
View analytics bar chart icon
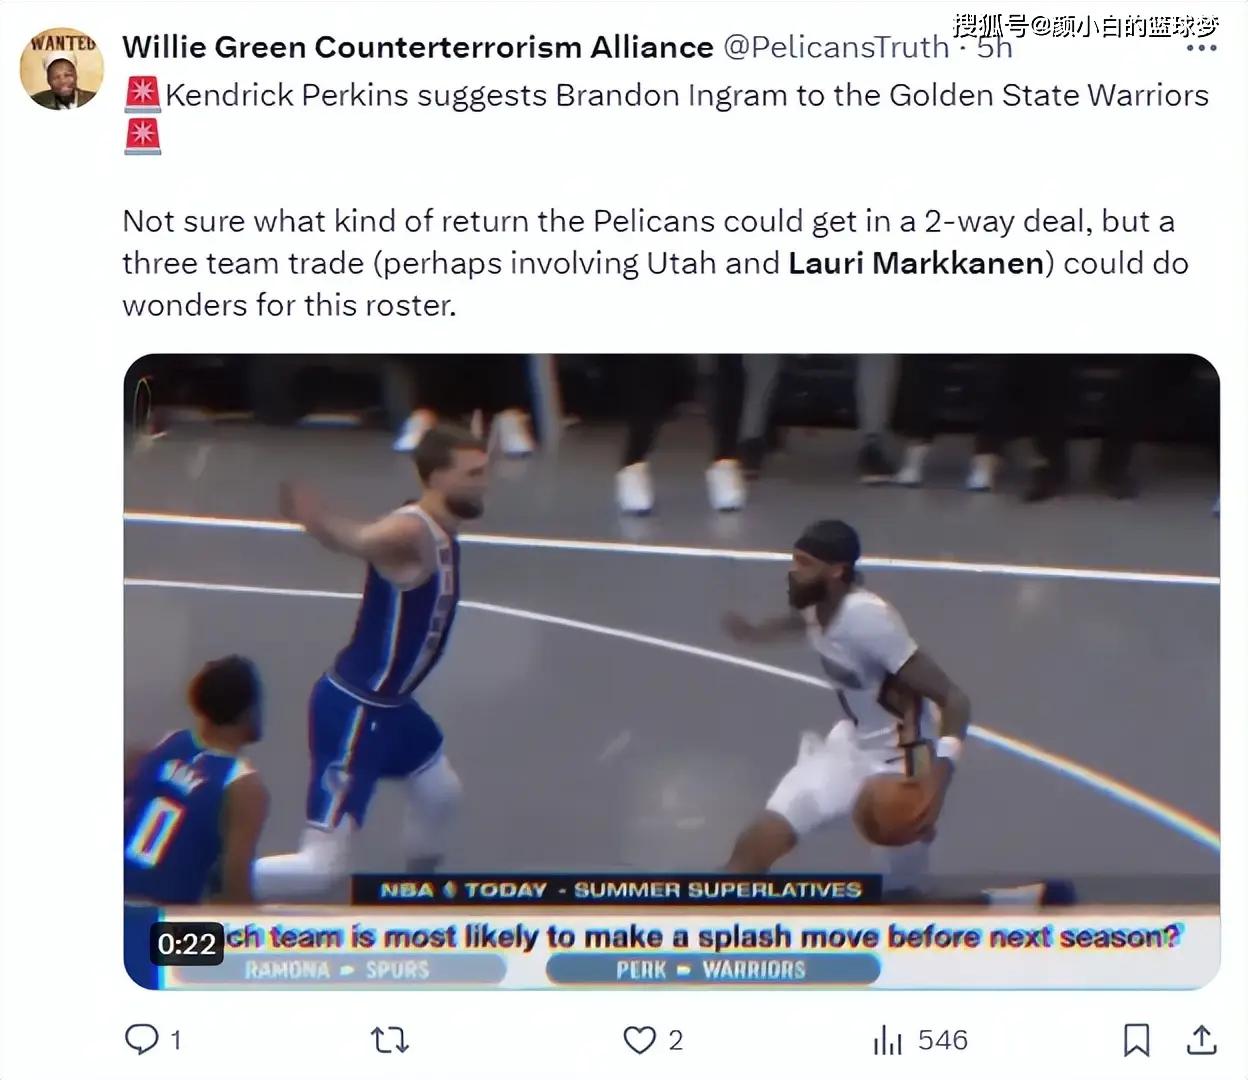(x=887, y=1041)
